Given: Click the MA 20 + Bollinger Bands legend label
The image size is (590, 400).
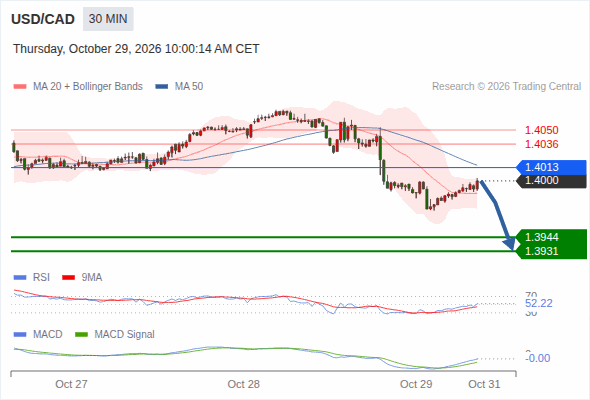Looking at the screenshot, I should pyautogui.click(x=88, y=87).
